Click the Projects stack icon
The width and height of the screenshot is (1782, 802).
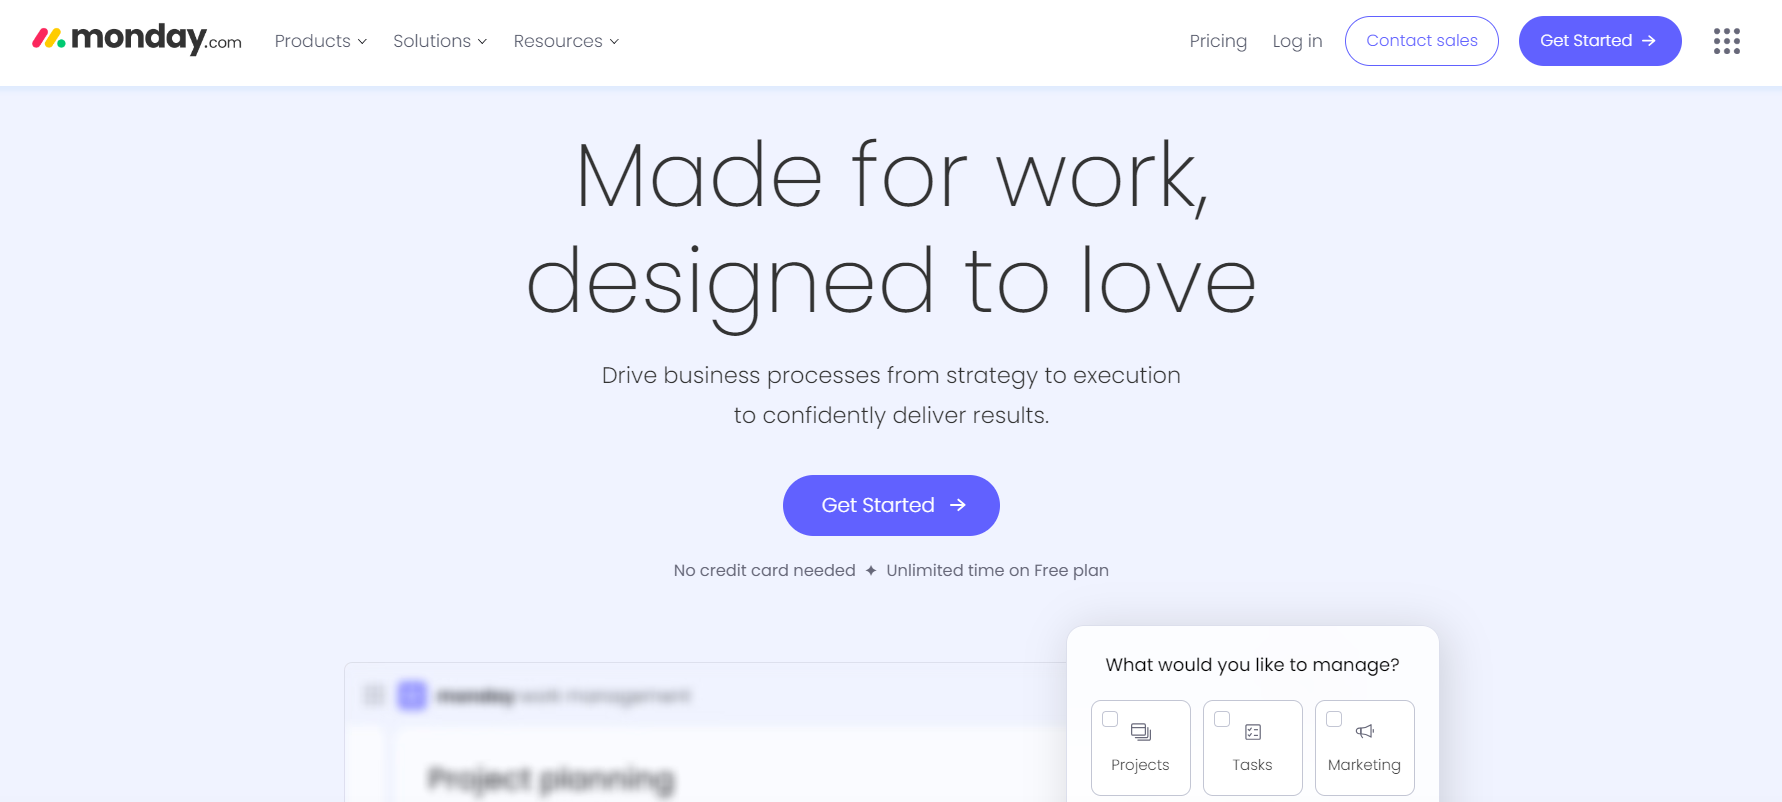1140,732
